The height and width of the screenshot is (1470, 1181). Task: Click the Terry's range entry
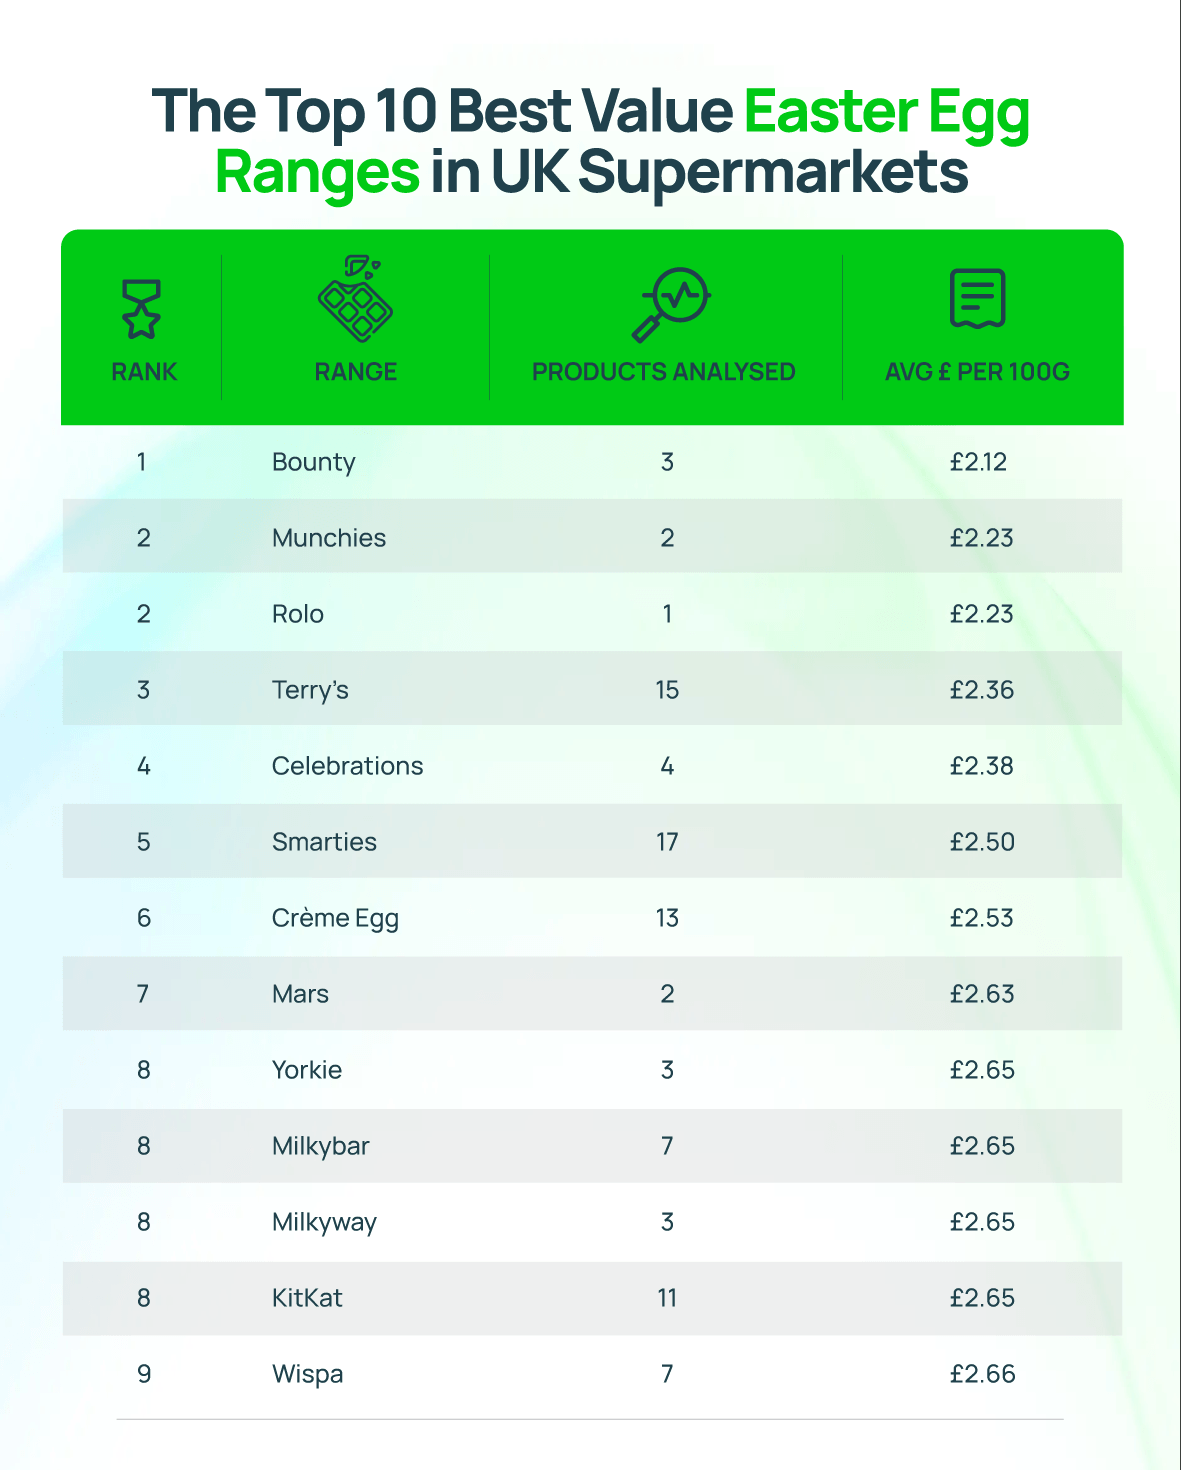click(x=310, y=690)
